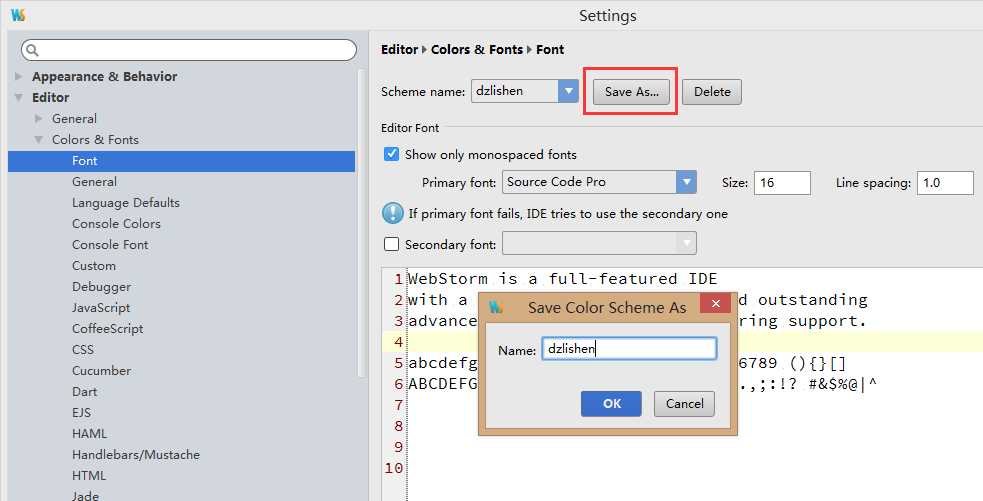
Task: Click the Save As... button
Action: pyautogui.click(x=631, y=92)
